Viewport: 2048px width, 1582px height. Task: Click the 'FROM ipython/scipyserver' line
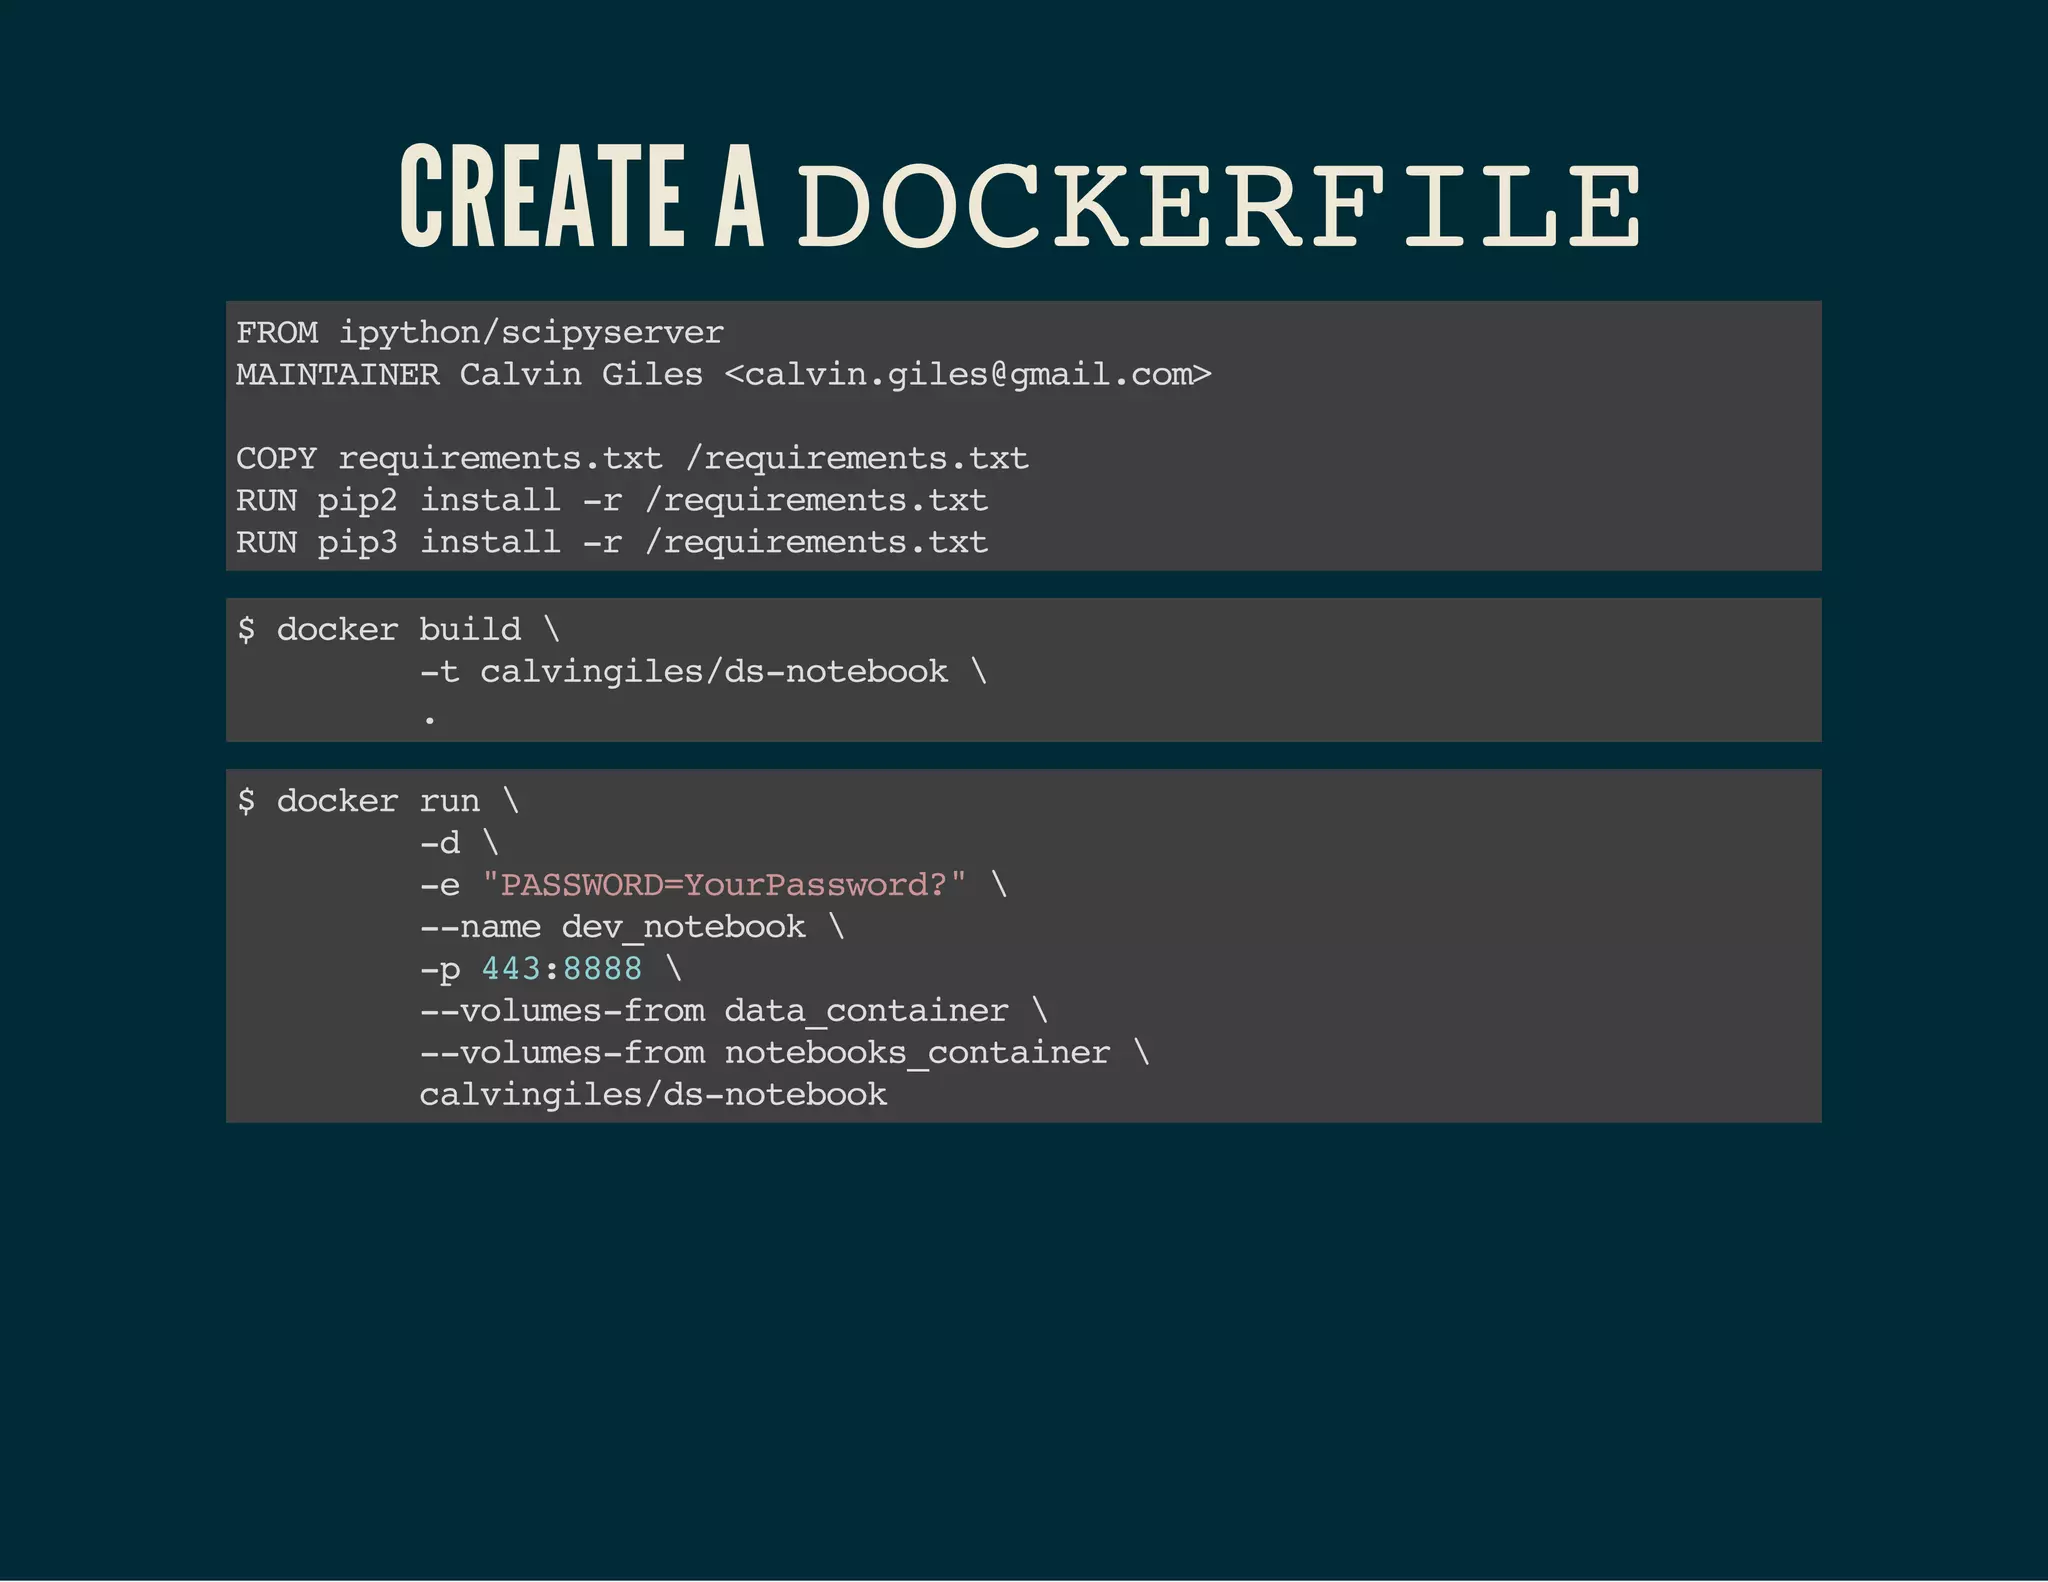point(479,332)
